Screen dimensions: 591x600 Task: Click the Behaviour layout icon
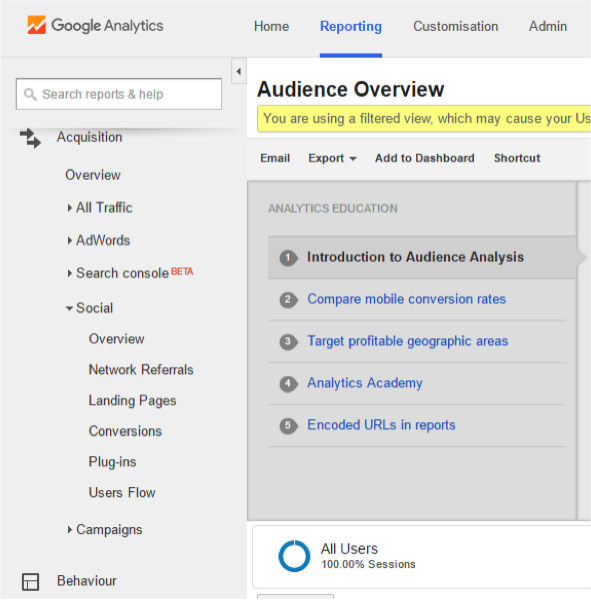point(30,582)
